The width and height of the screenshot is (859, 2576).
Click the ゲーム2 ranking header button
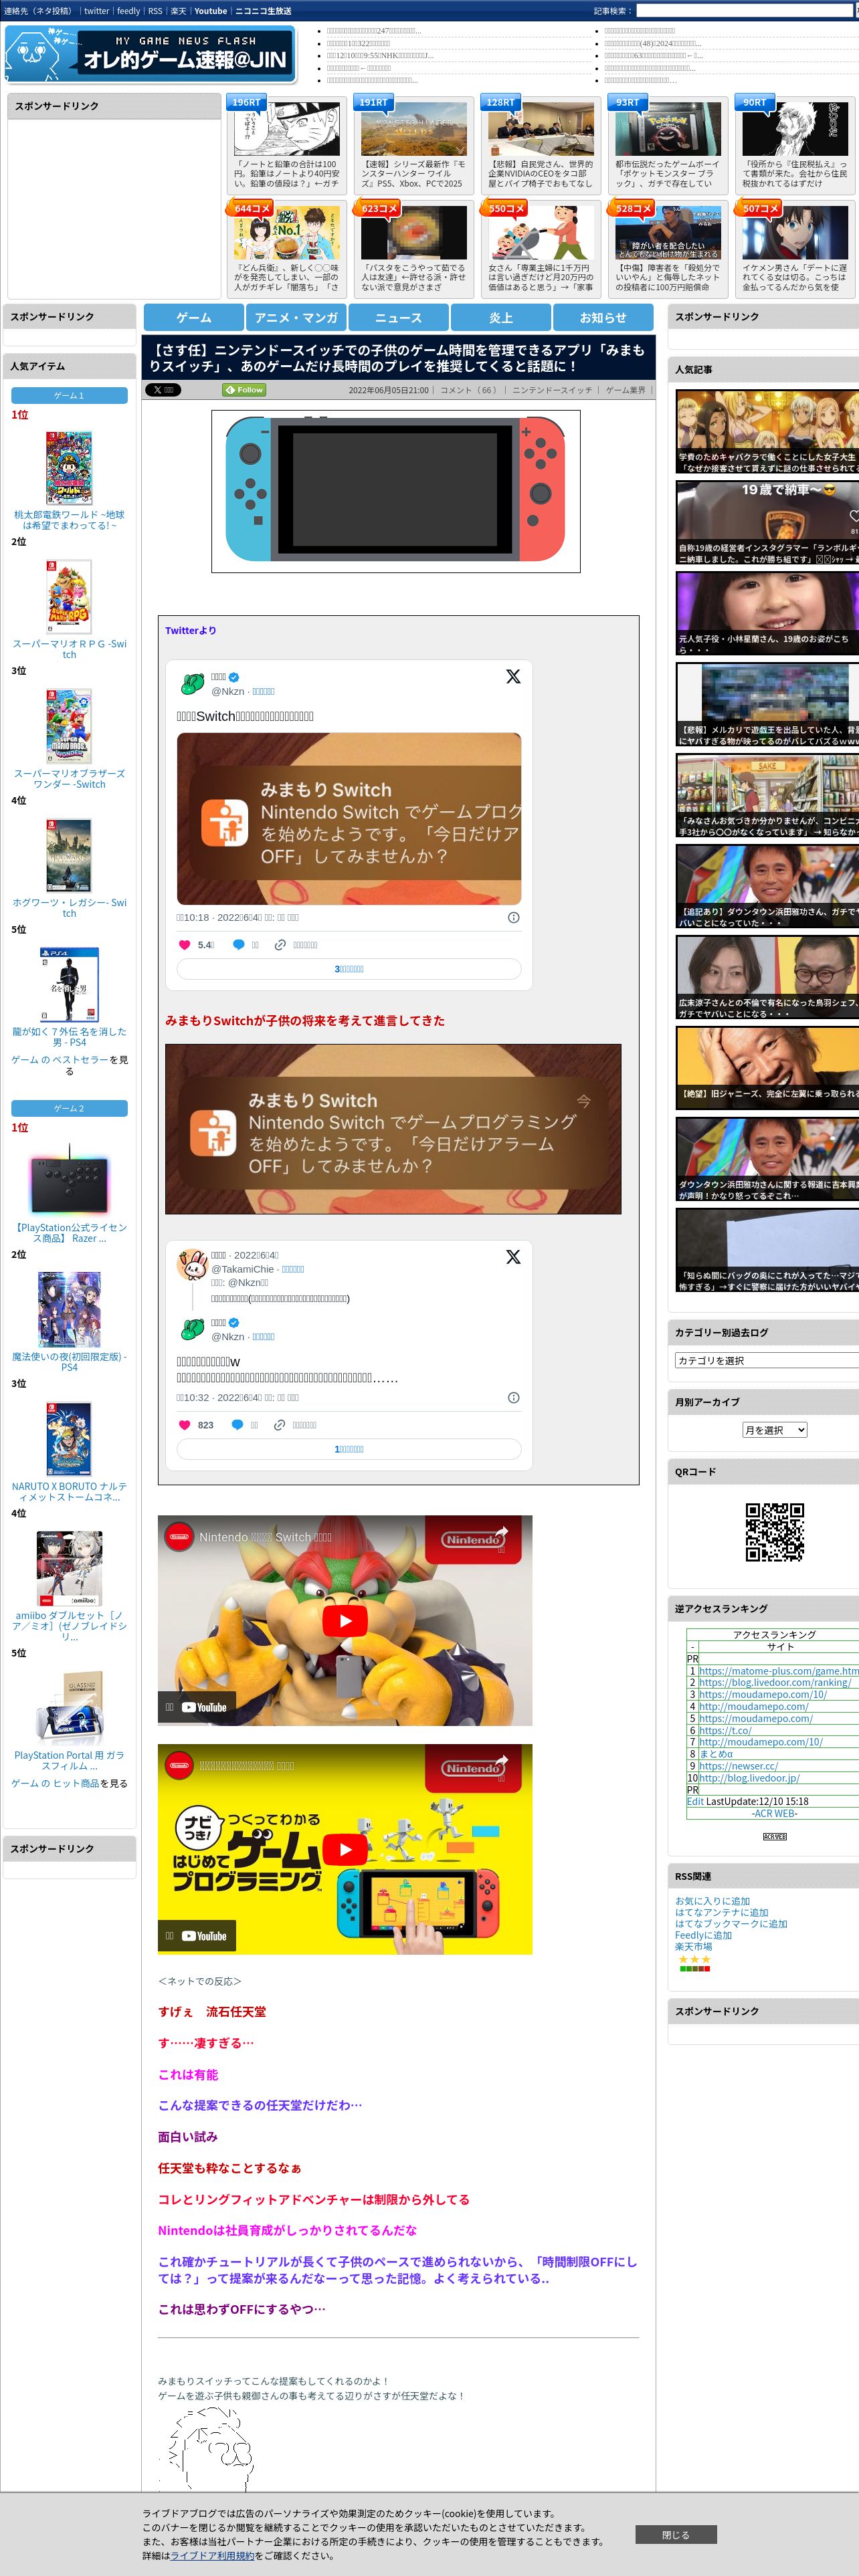coord(69,1108)
